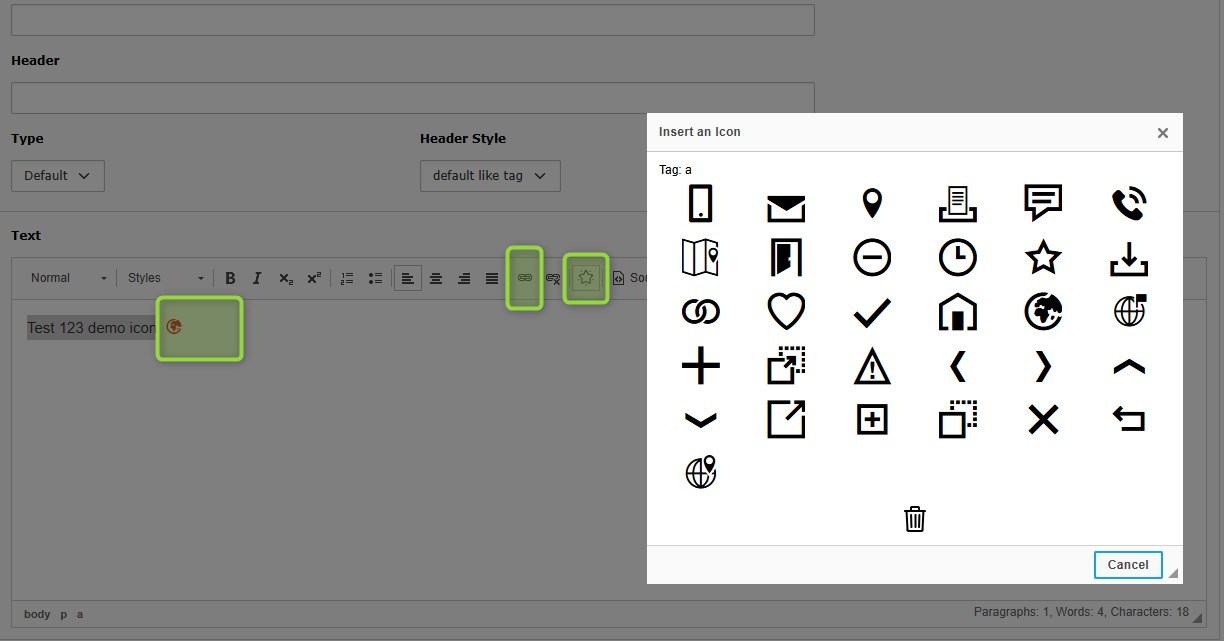Toggle italic formatting in editor toolbar
This screenshot has width=1224, height=641.
tap(257, 278)
